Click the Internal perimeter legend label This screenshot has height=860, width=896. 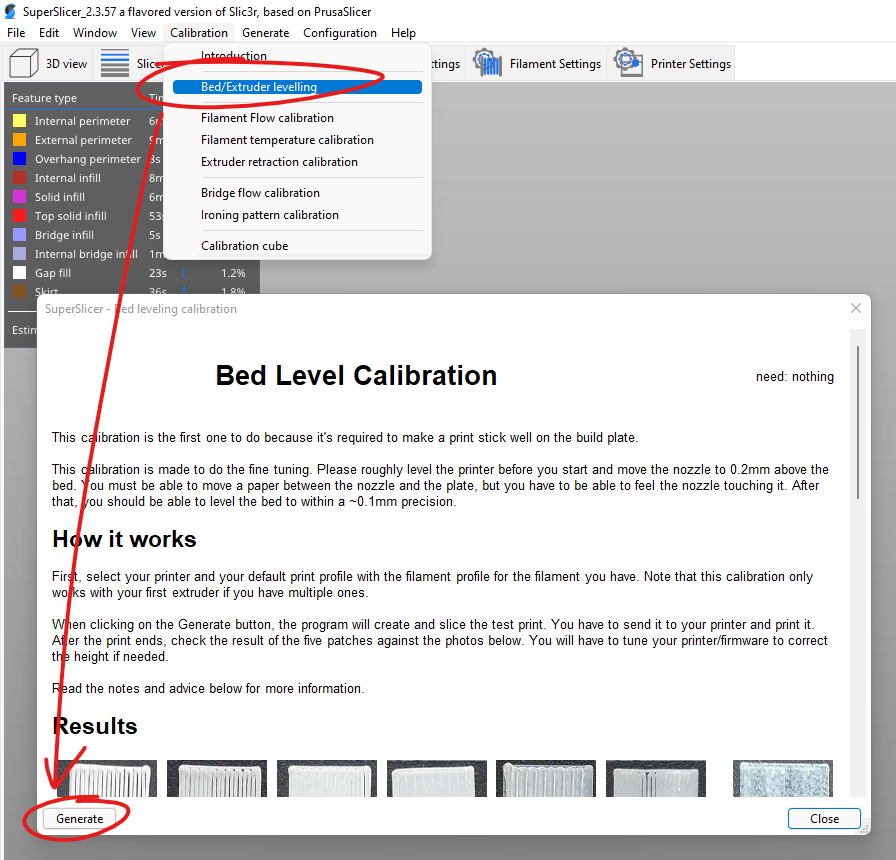[x=82, y=121]
